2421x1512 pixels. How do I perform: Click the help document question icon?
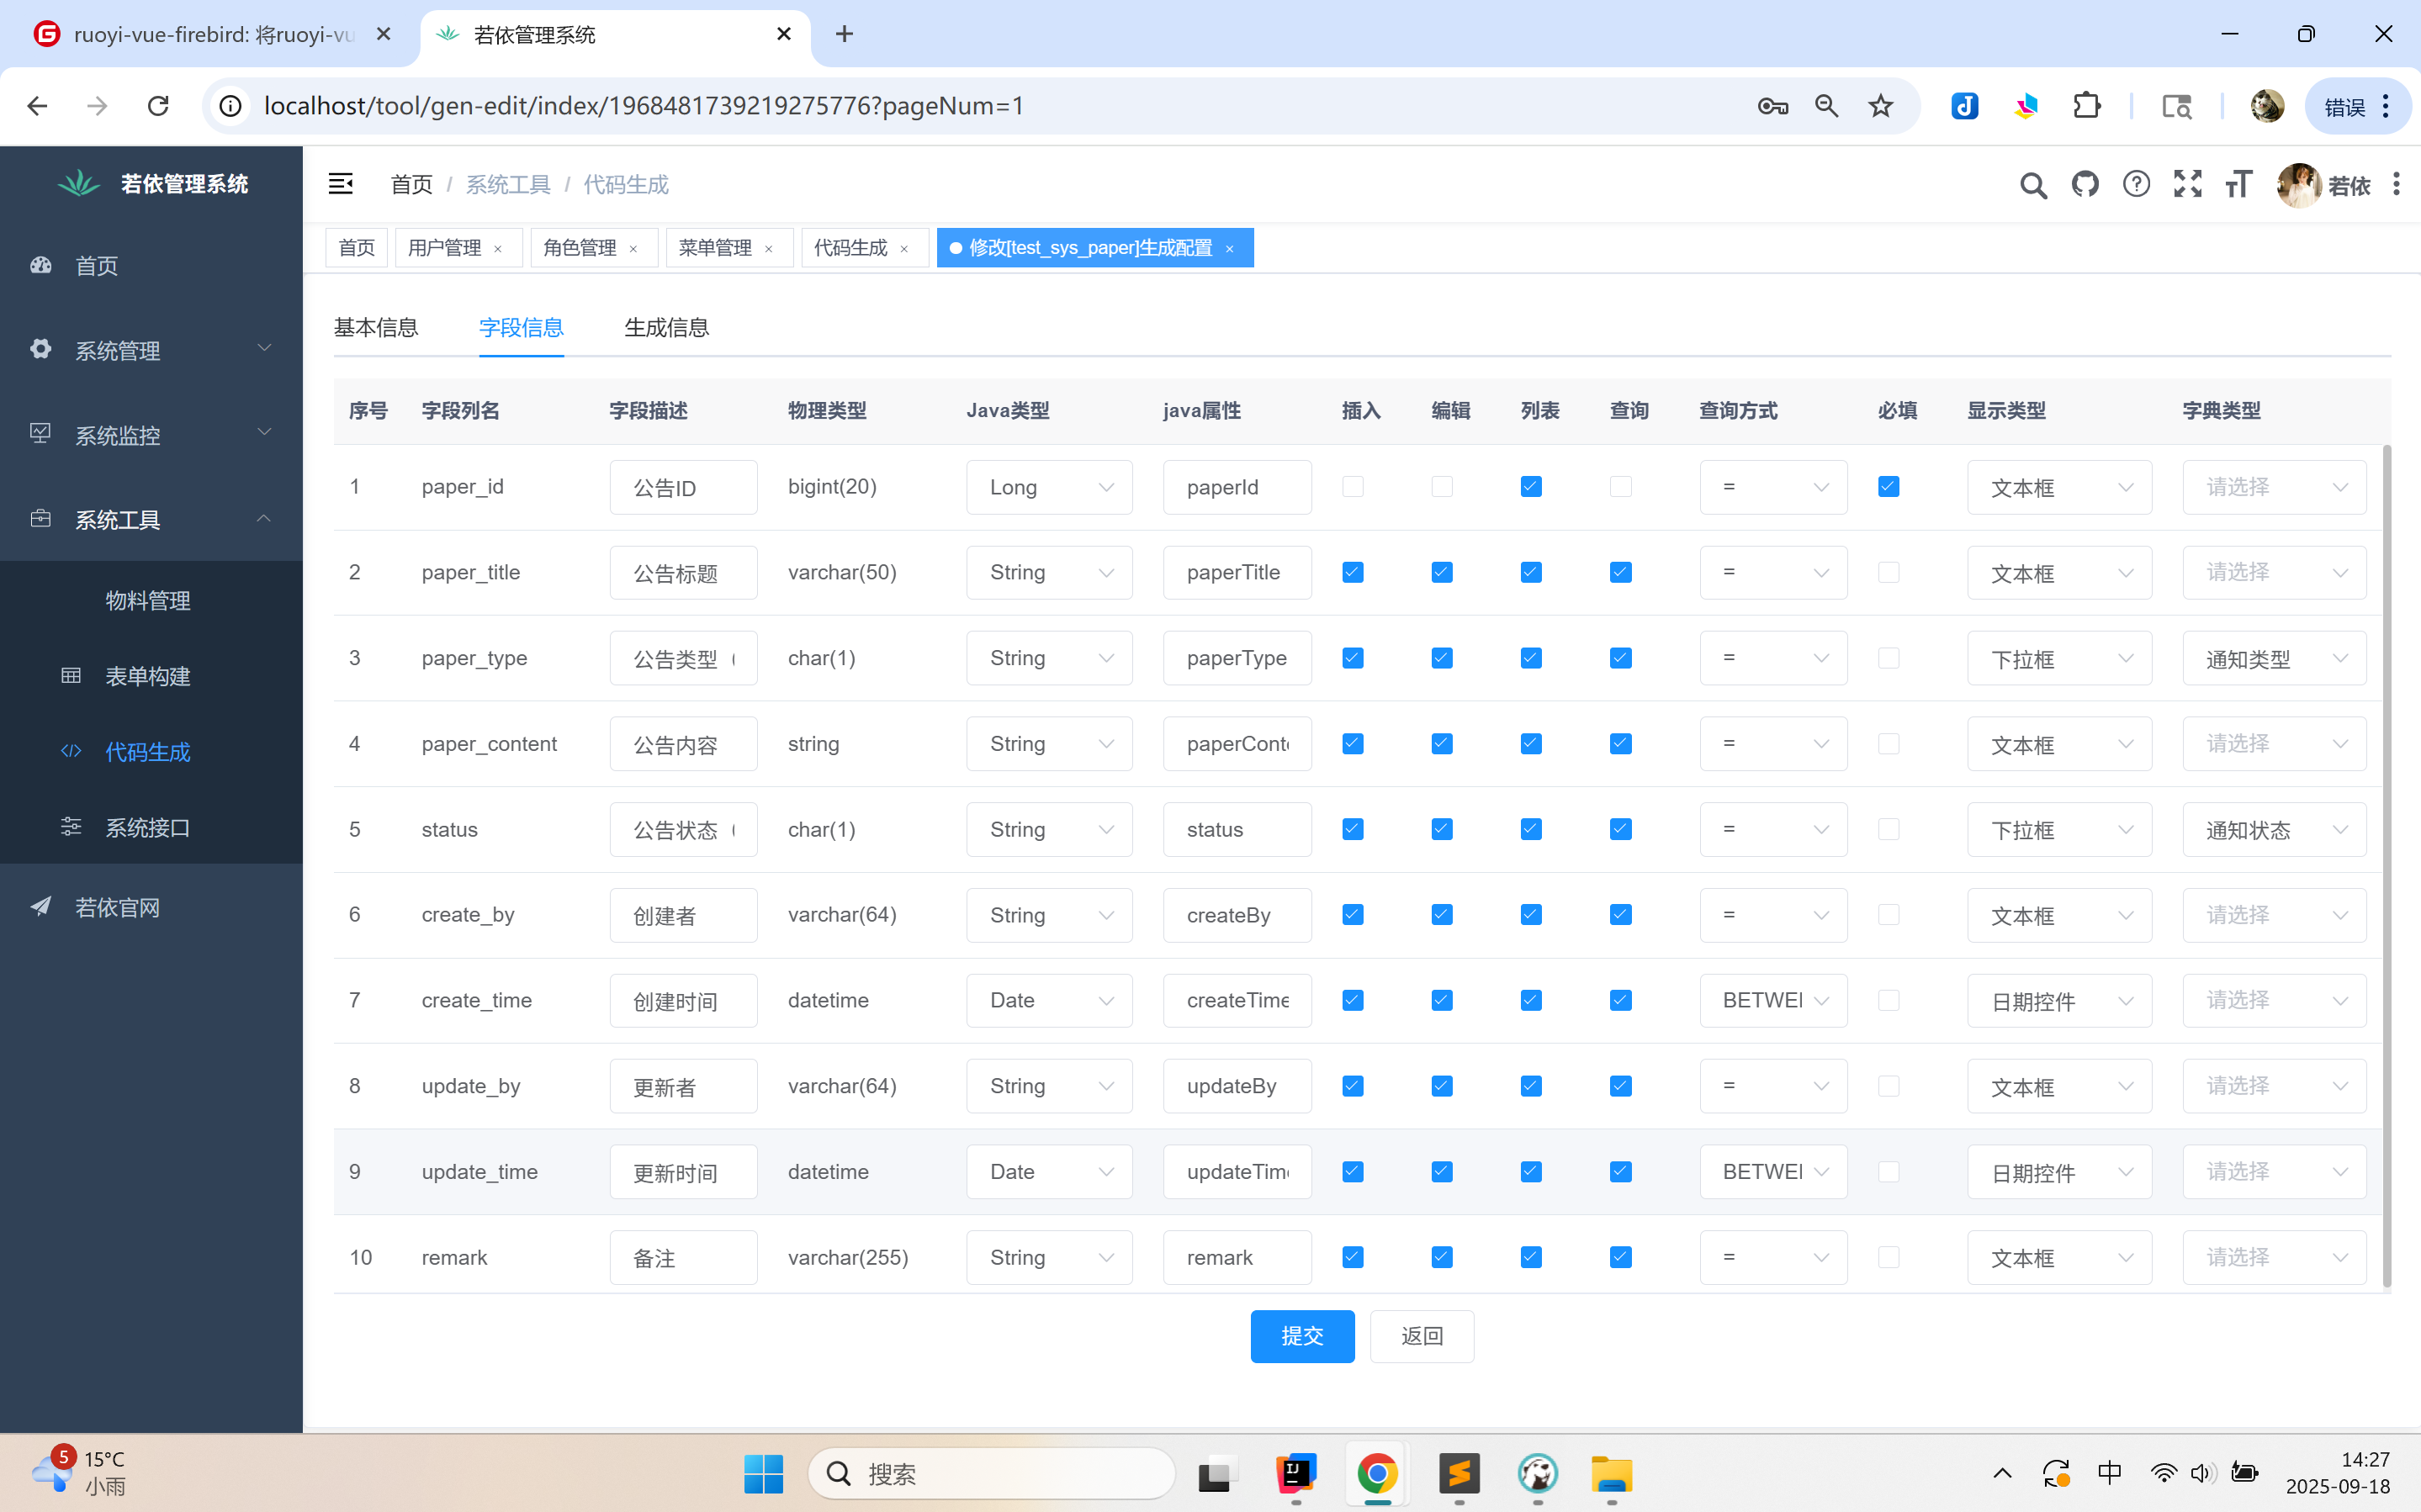pyautogui.click(x=2136, y=184)
